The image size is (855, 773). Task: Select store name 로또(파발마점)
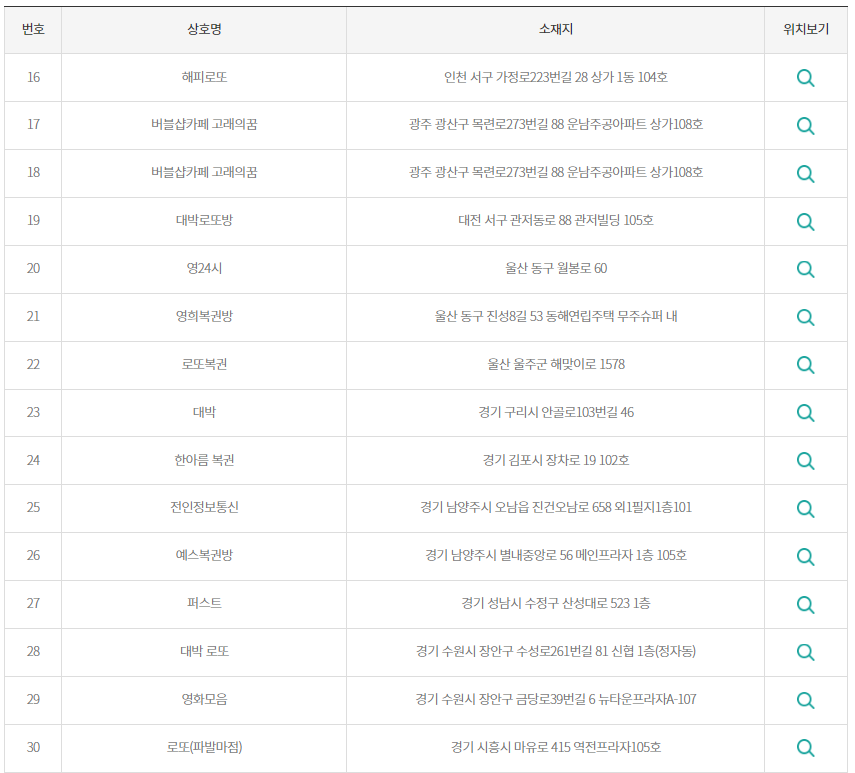coord(204,747)
